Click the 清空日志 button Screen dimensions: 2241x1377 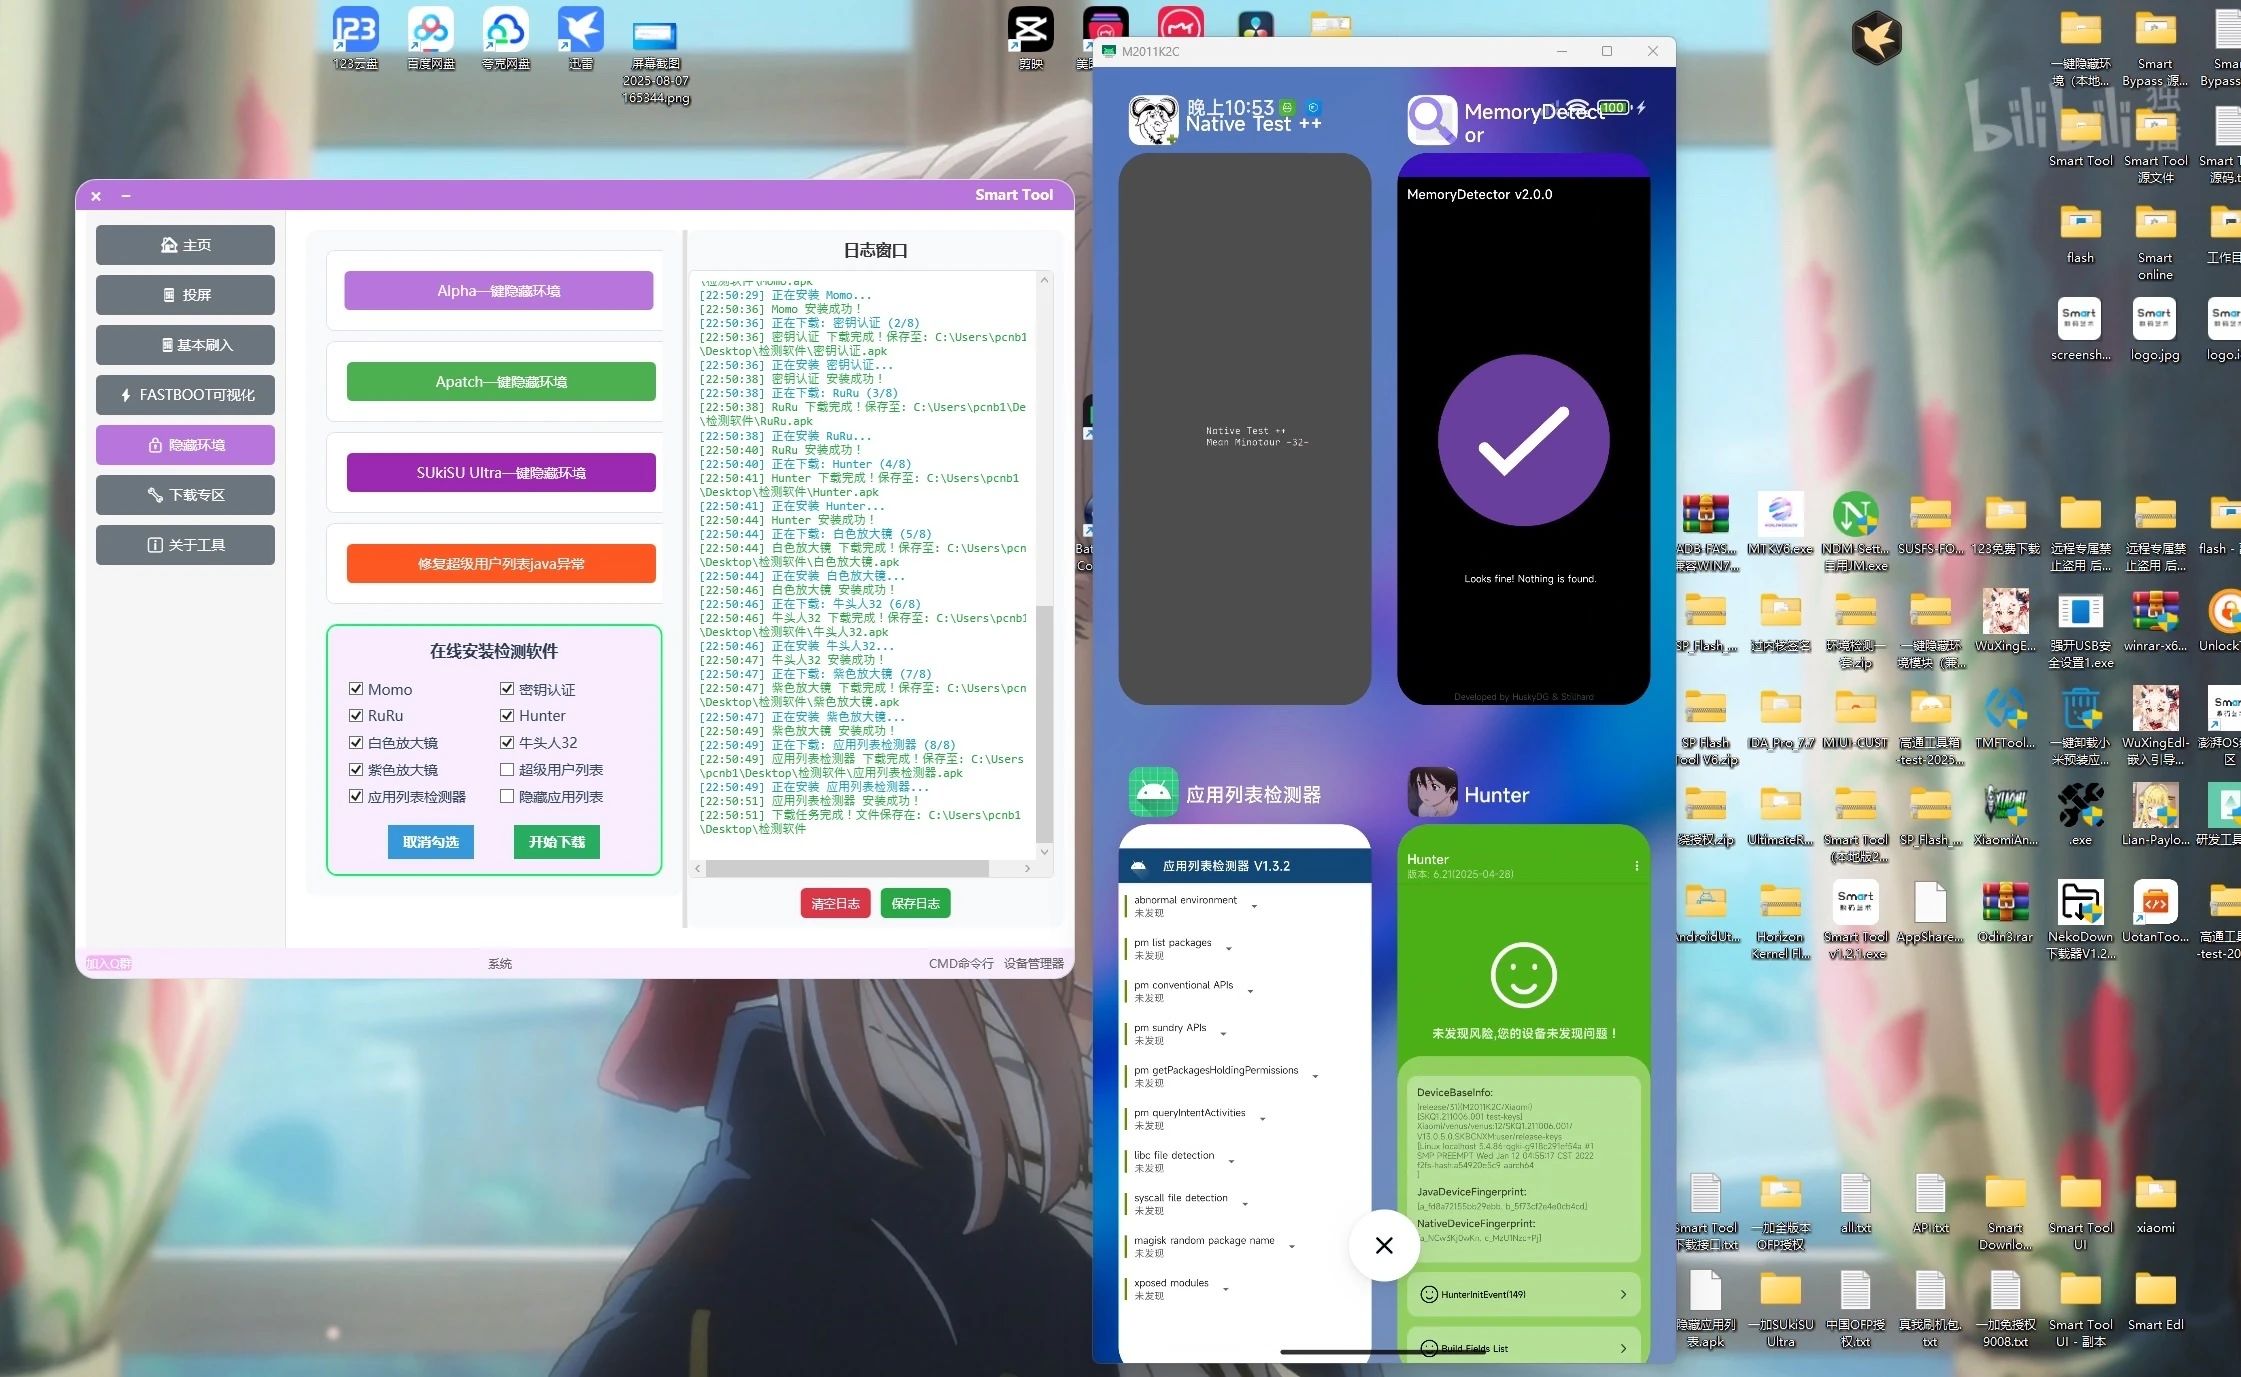835,904
